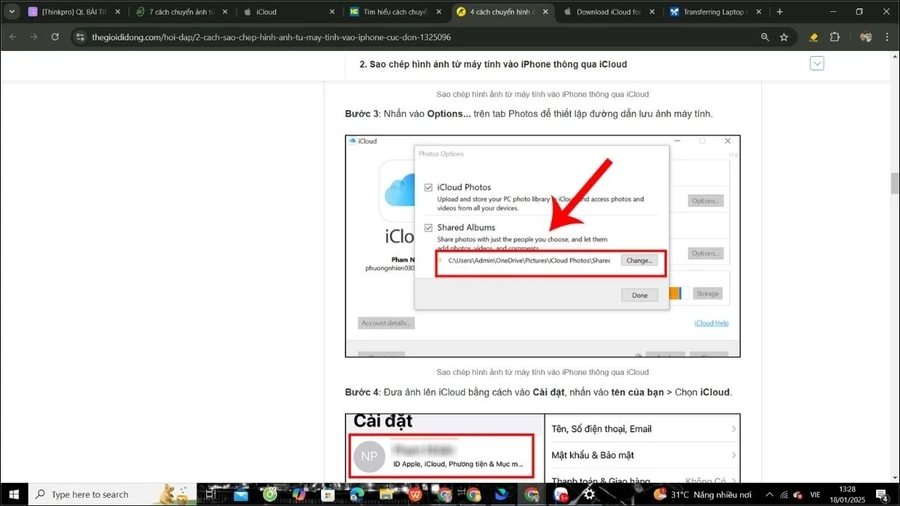Switch to the 'Tìm hiểu cách chuyể' tab

tap(390, 11)
